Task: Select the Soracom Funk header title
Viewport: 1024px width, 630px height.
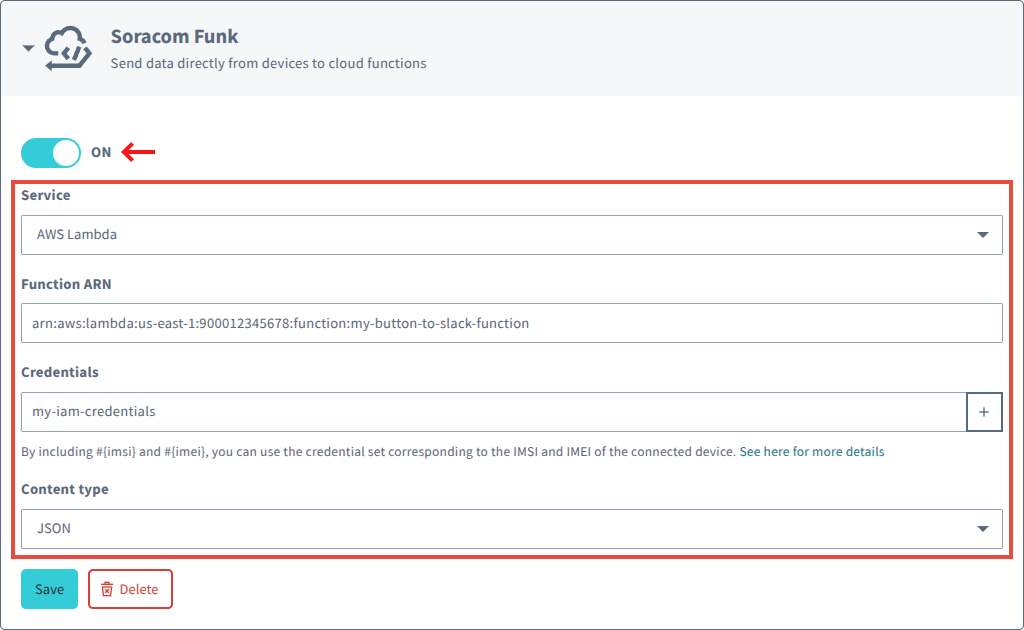Action: 175,36
